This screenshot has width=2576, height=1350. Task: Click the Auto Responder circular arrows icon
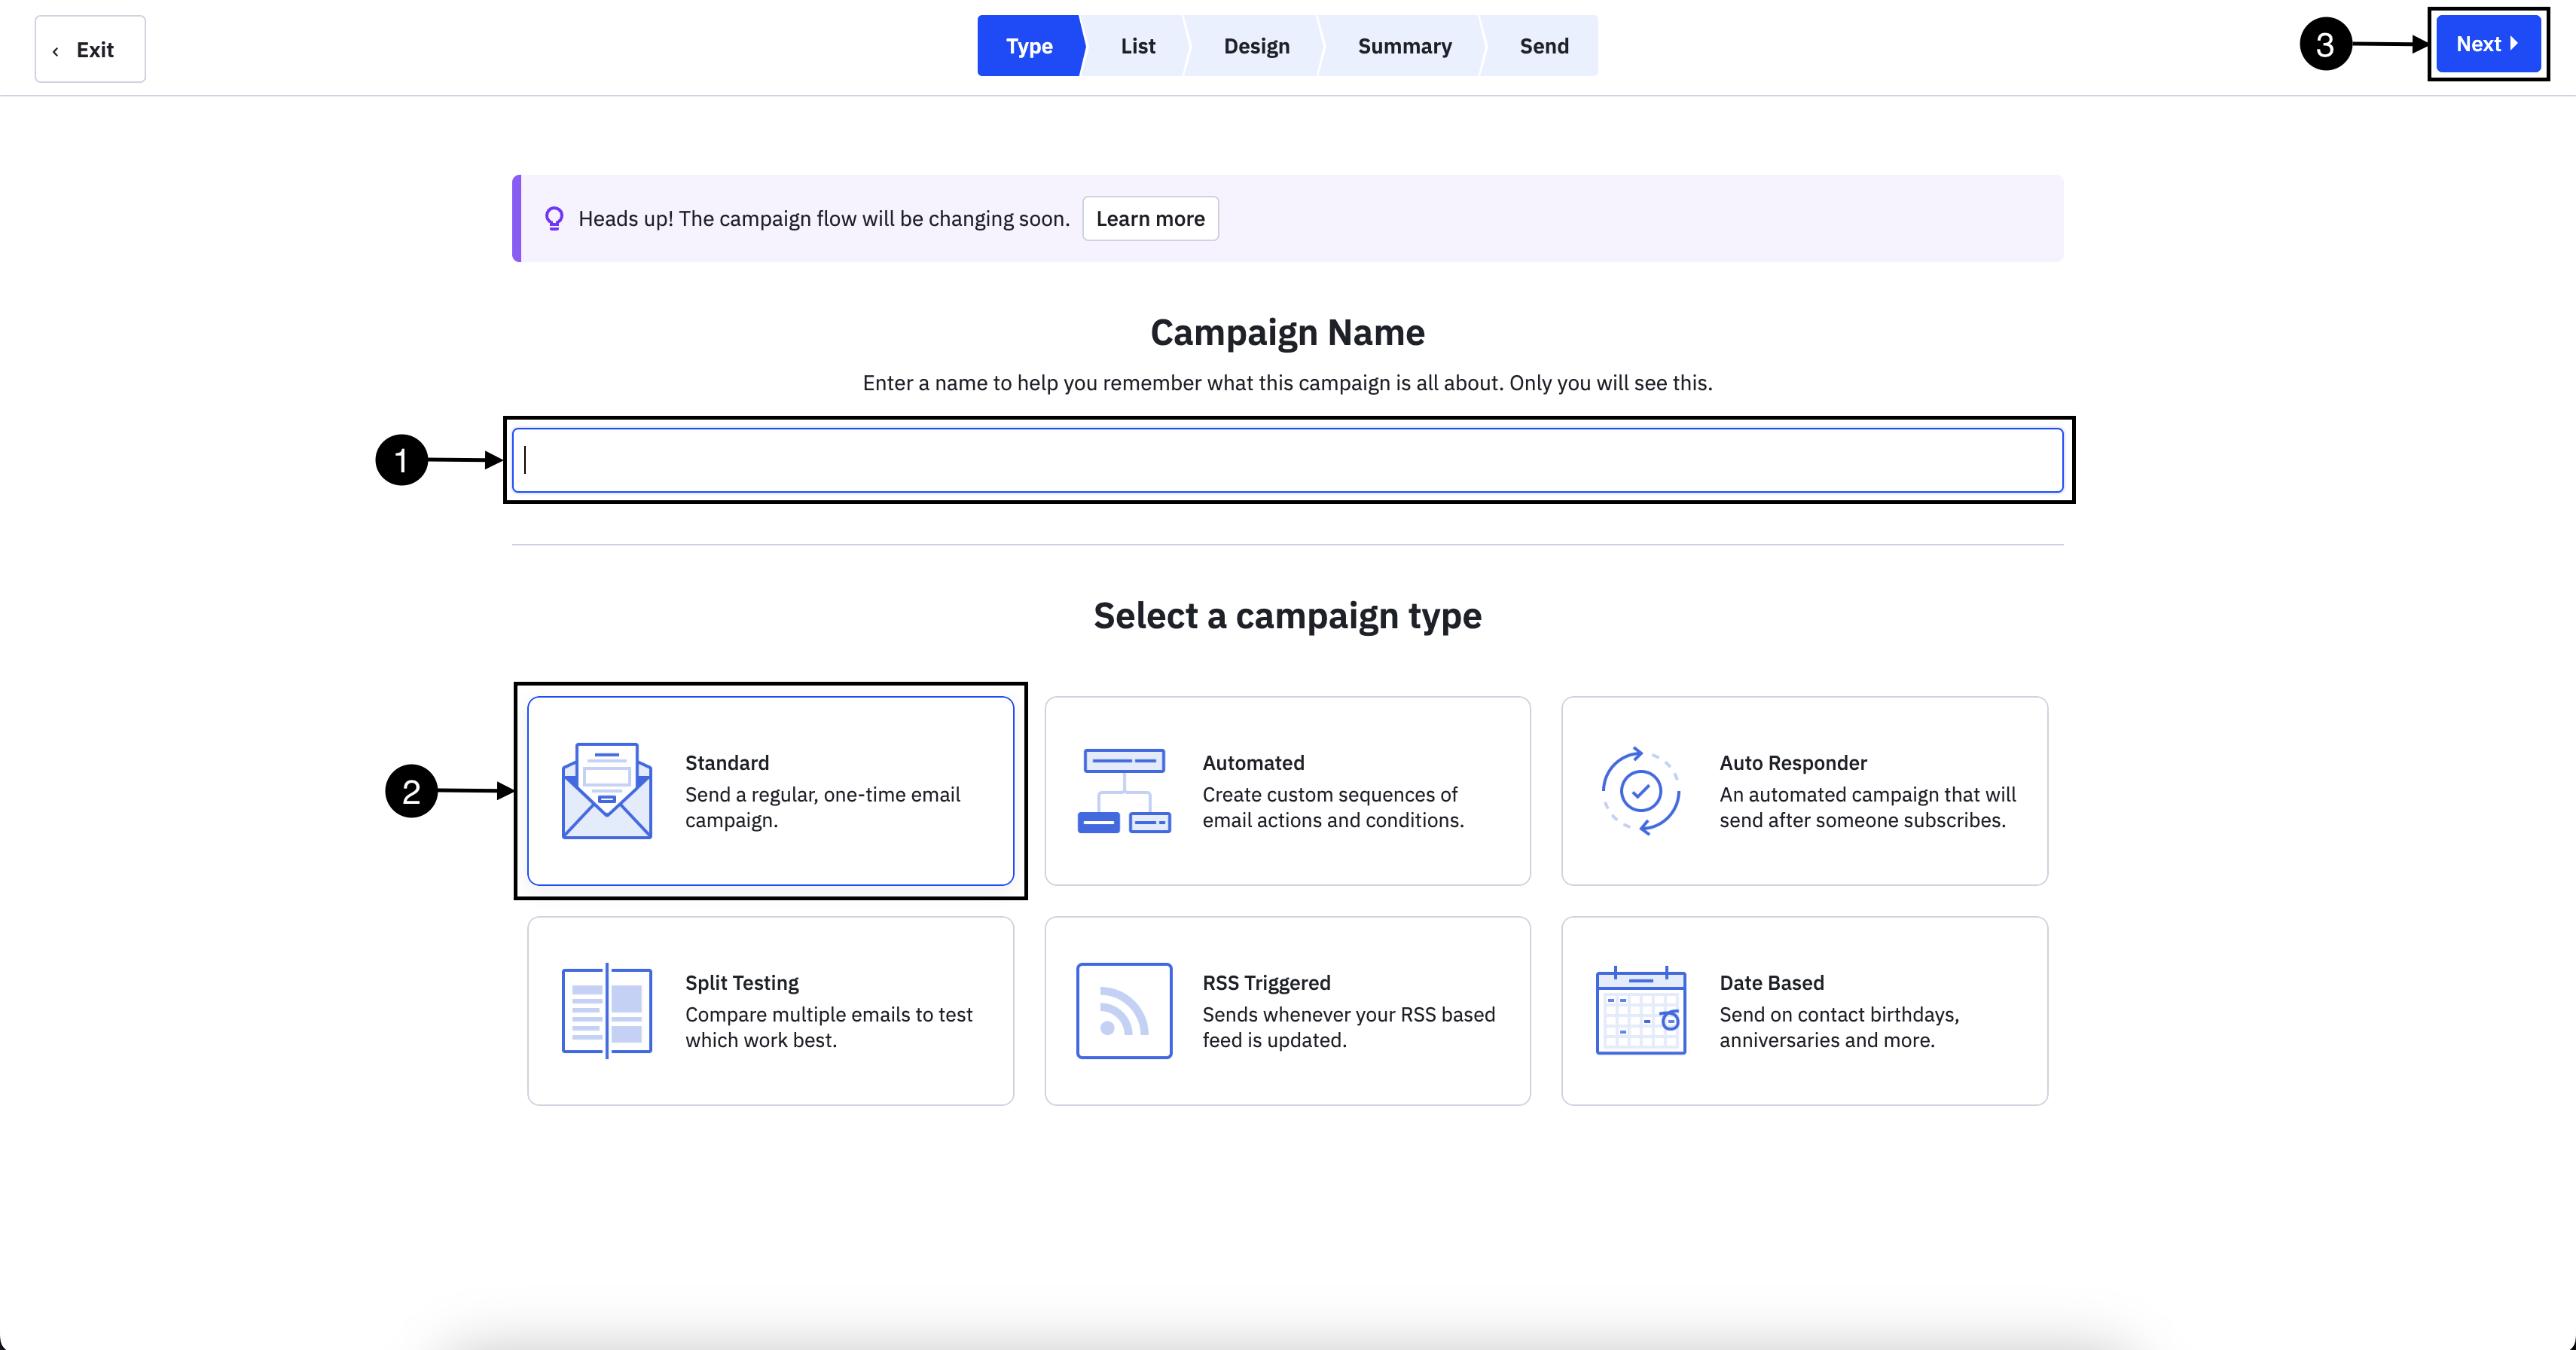coord(1641,790)
